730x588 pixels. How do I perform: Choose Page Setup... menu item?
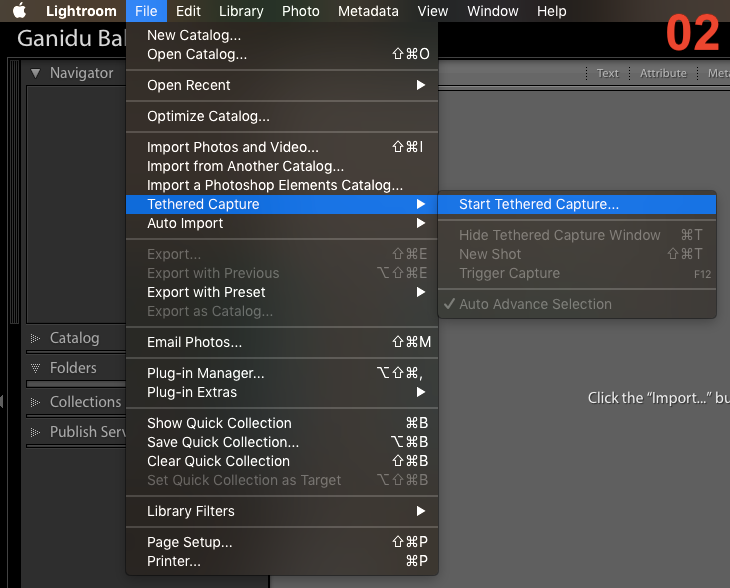[x=282, y=542]
